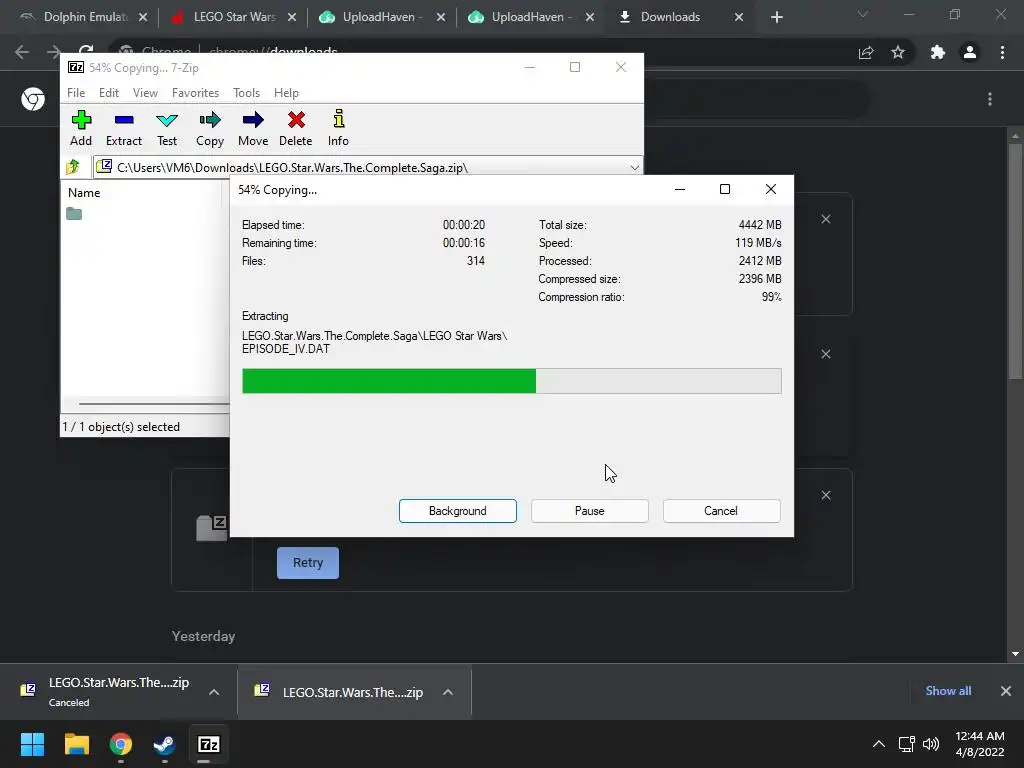The image size is (1024, 768).
Task: Send extraction to Background
Action: pyautogui.click(x=458, y=511)
